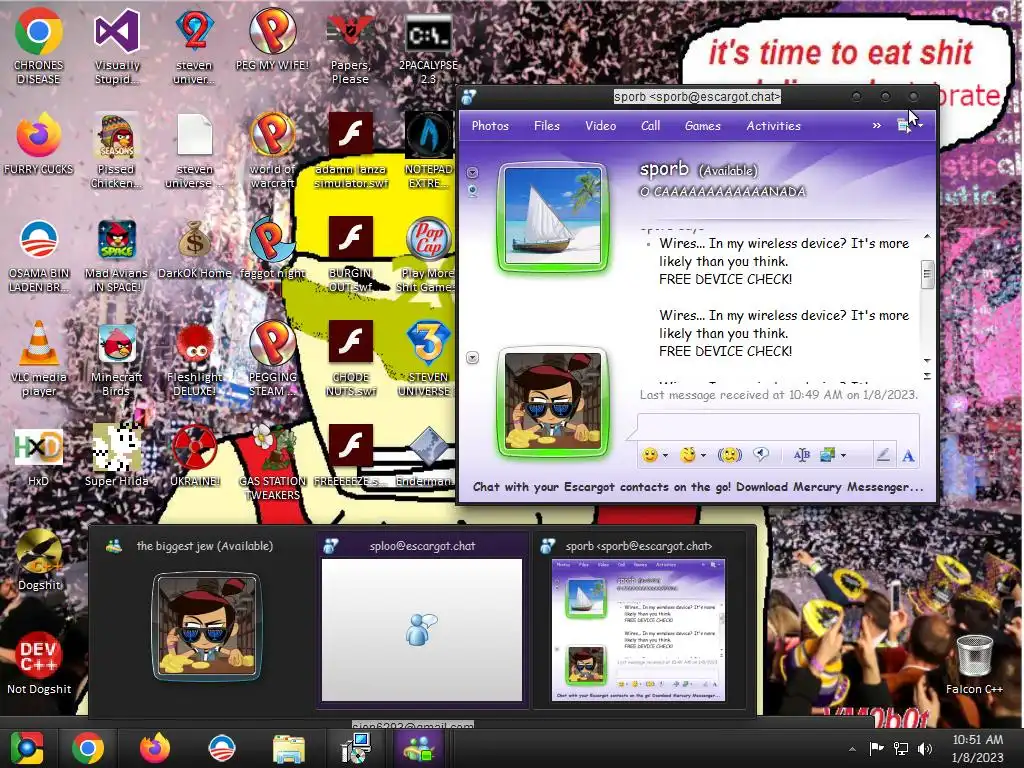
Task: Click the voice clip speech bubble icon
Action: (x=761, y=455)
